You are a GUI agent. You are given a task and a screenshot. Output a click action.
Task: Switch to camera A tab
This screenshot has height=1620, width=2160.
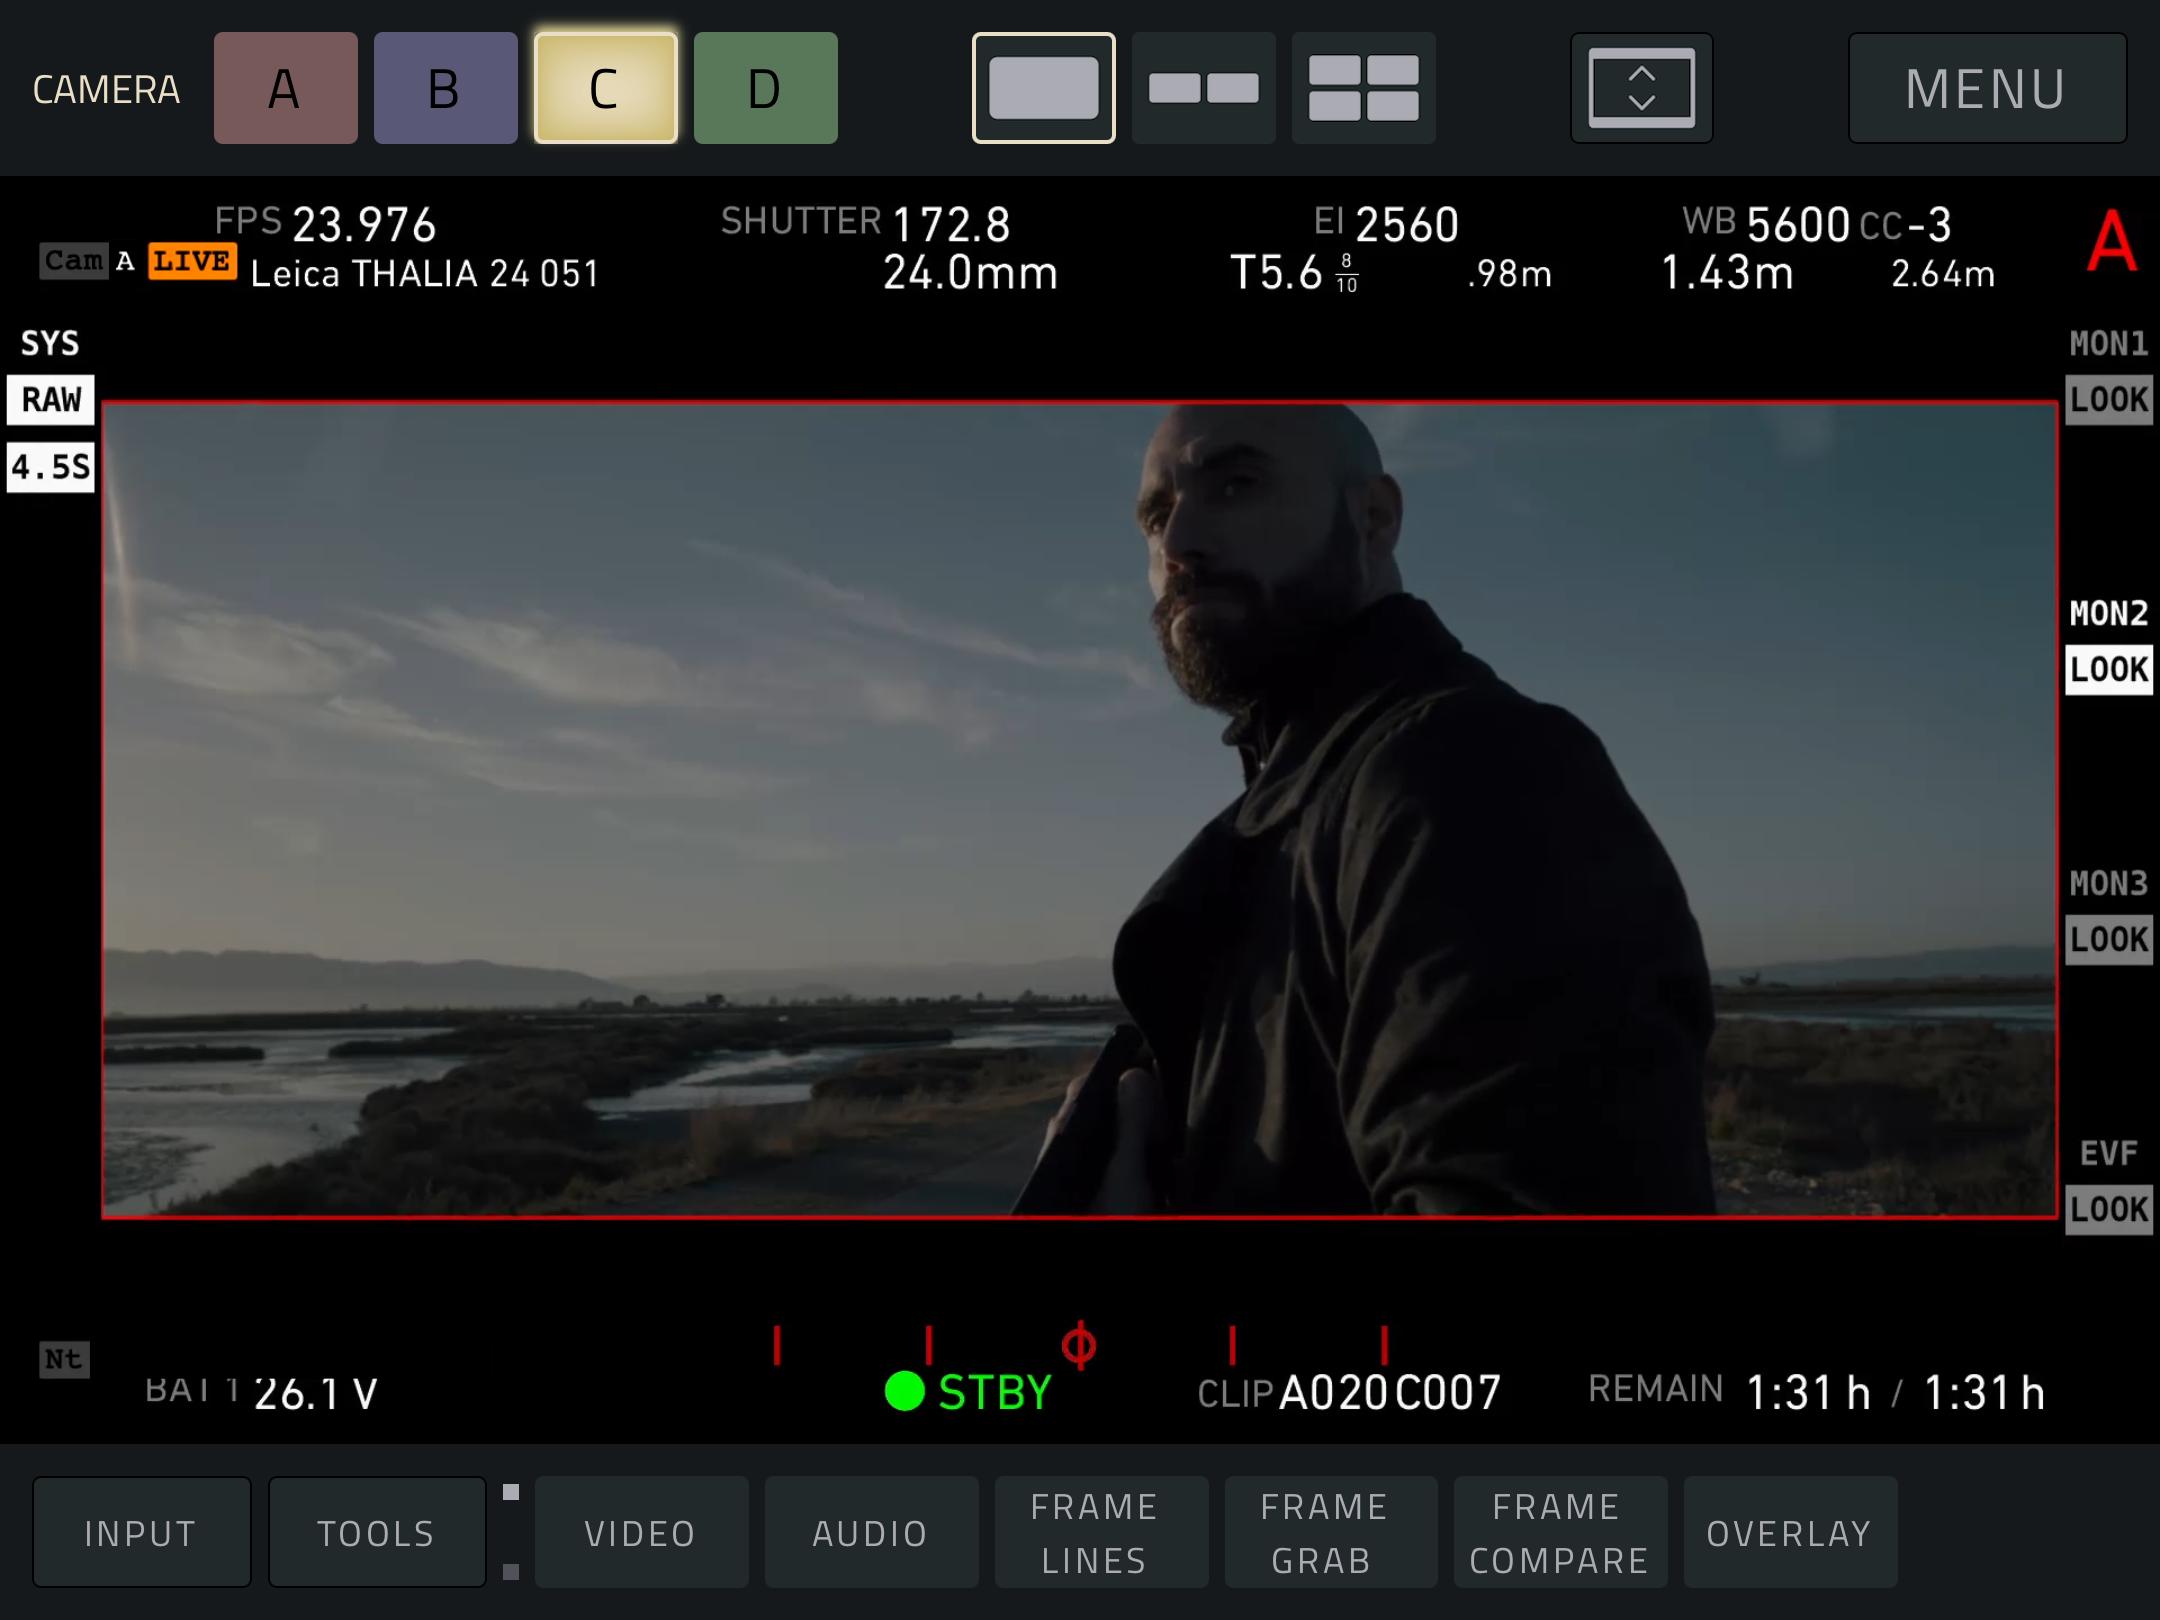click(285, 88)
